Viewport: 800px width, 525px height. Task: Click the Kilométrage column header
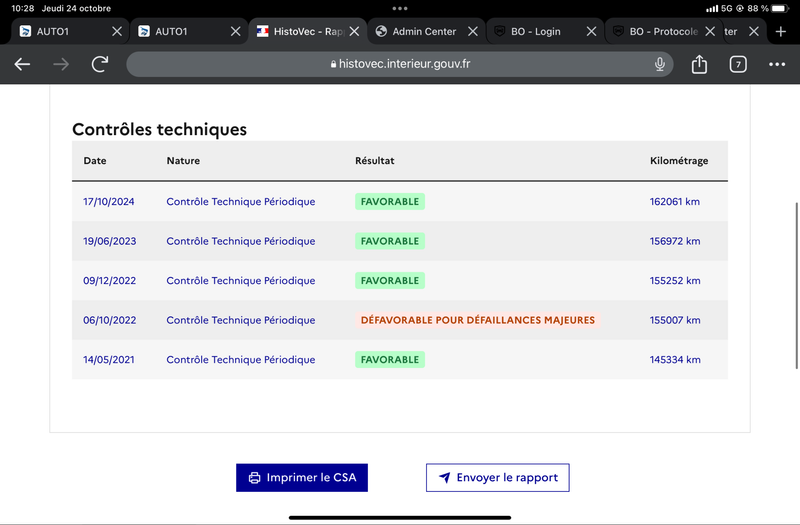coord(679,161)
